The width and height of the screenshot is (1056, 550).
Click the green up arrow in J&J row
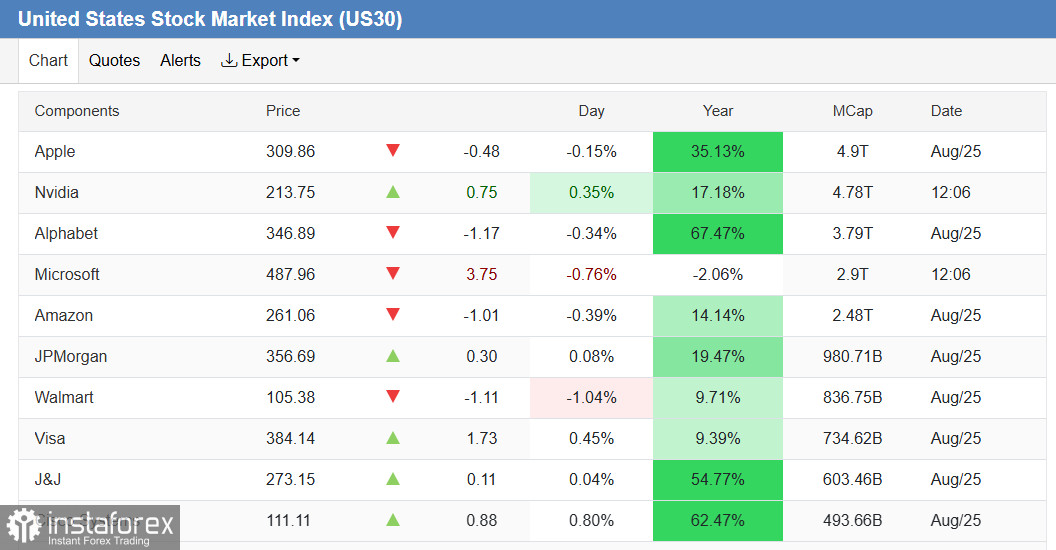pos(393,479)
